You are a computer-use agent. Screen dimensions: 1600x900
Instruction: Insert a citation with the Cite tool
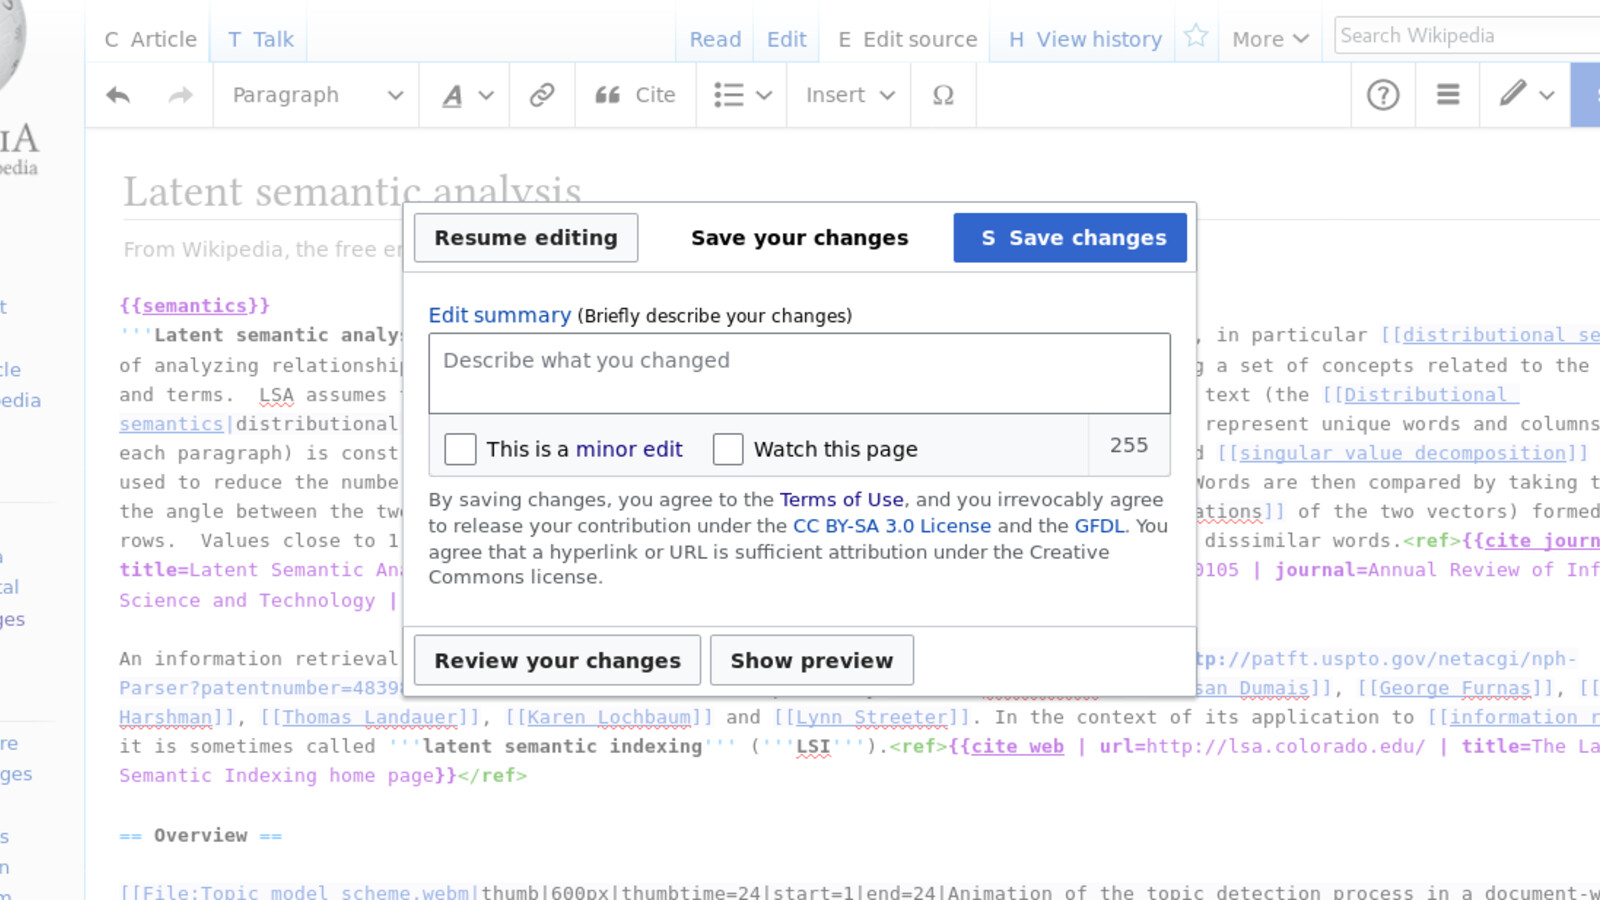(x=634, y=95)
